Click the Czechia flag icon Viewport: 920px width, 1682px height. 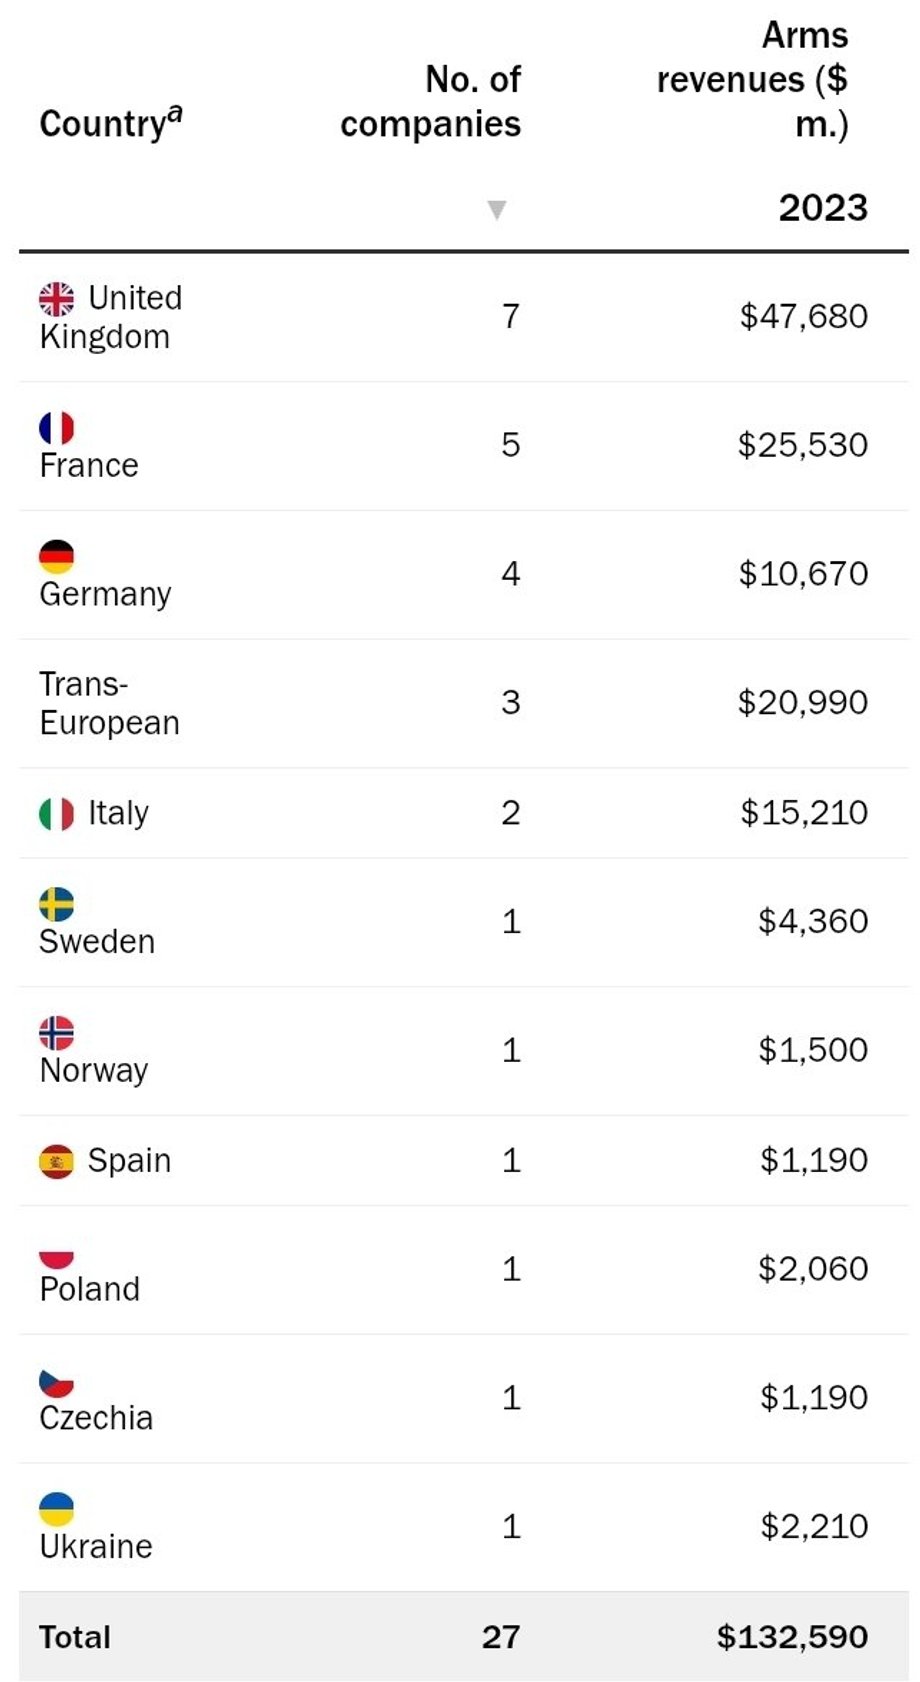pos(57,1382)
